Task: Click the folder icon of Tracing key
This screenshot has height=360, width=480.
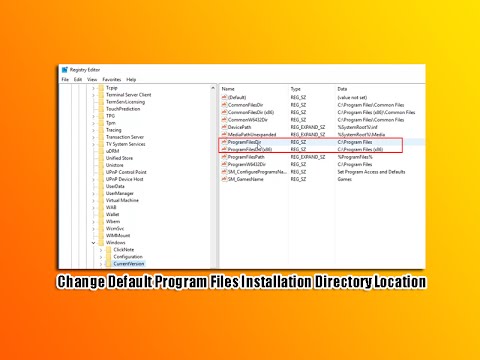Action: point(101,130)
